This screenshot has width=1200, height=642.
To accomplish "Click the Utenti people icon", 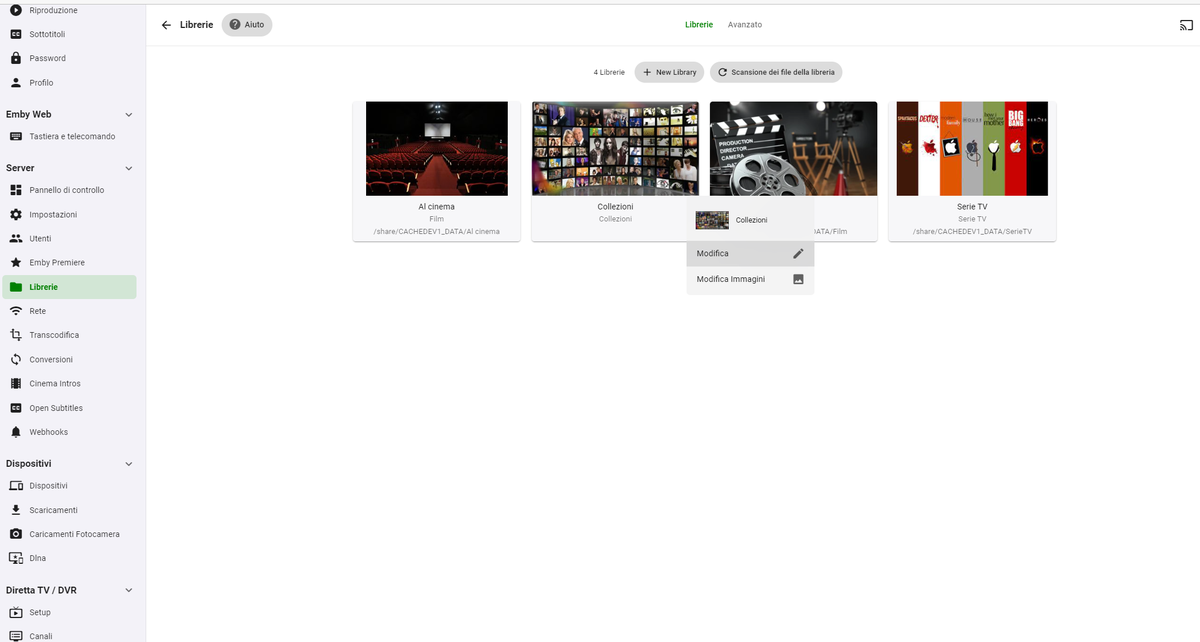I will (x=16, y=238).
